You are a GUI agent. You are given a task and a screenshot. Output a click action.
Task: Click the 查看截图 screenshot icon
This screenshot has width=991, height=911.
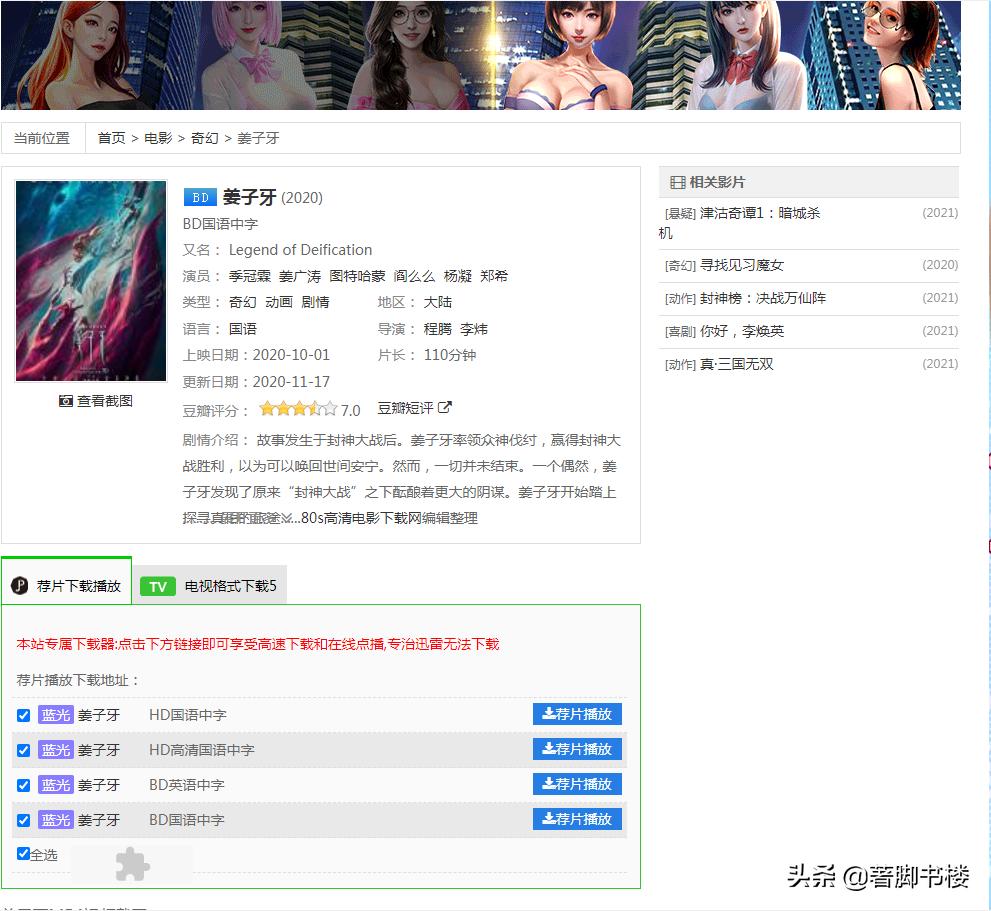(x=64, y=400)
